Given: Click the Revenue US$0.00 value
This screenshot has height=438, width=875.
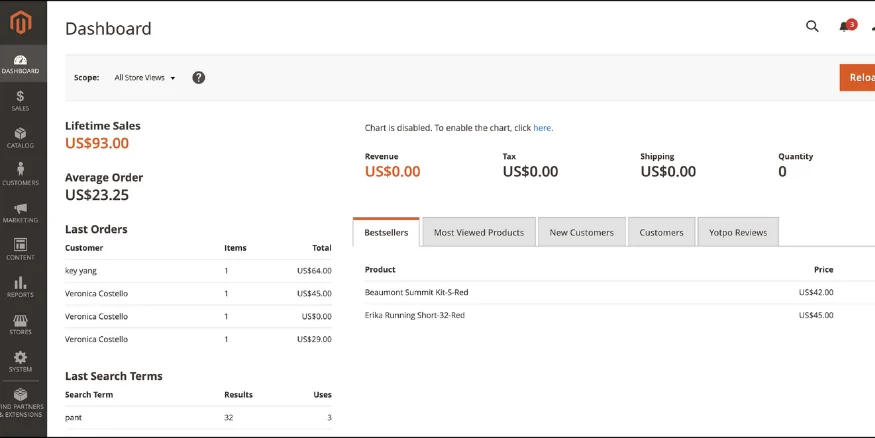Looking at the screenshot, I should tap(392, 171).
